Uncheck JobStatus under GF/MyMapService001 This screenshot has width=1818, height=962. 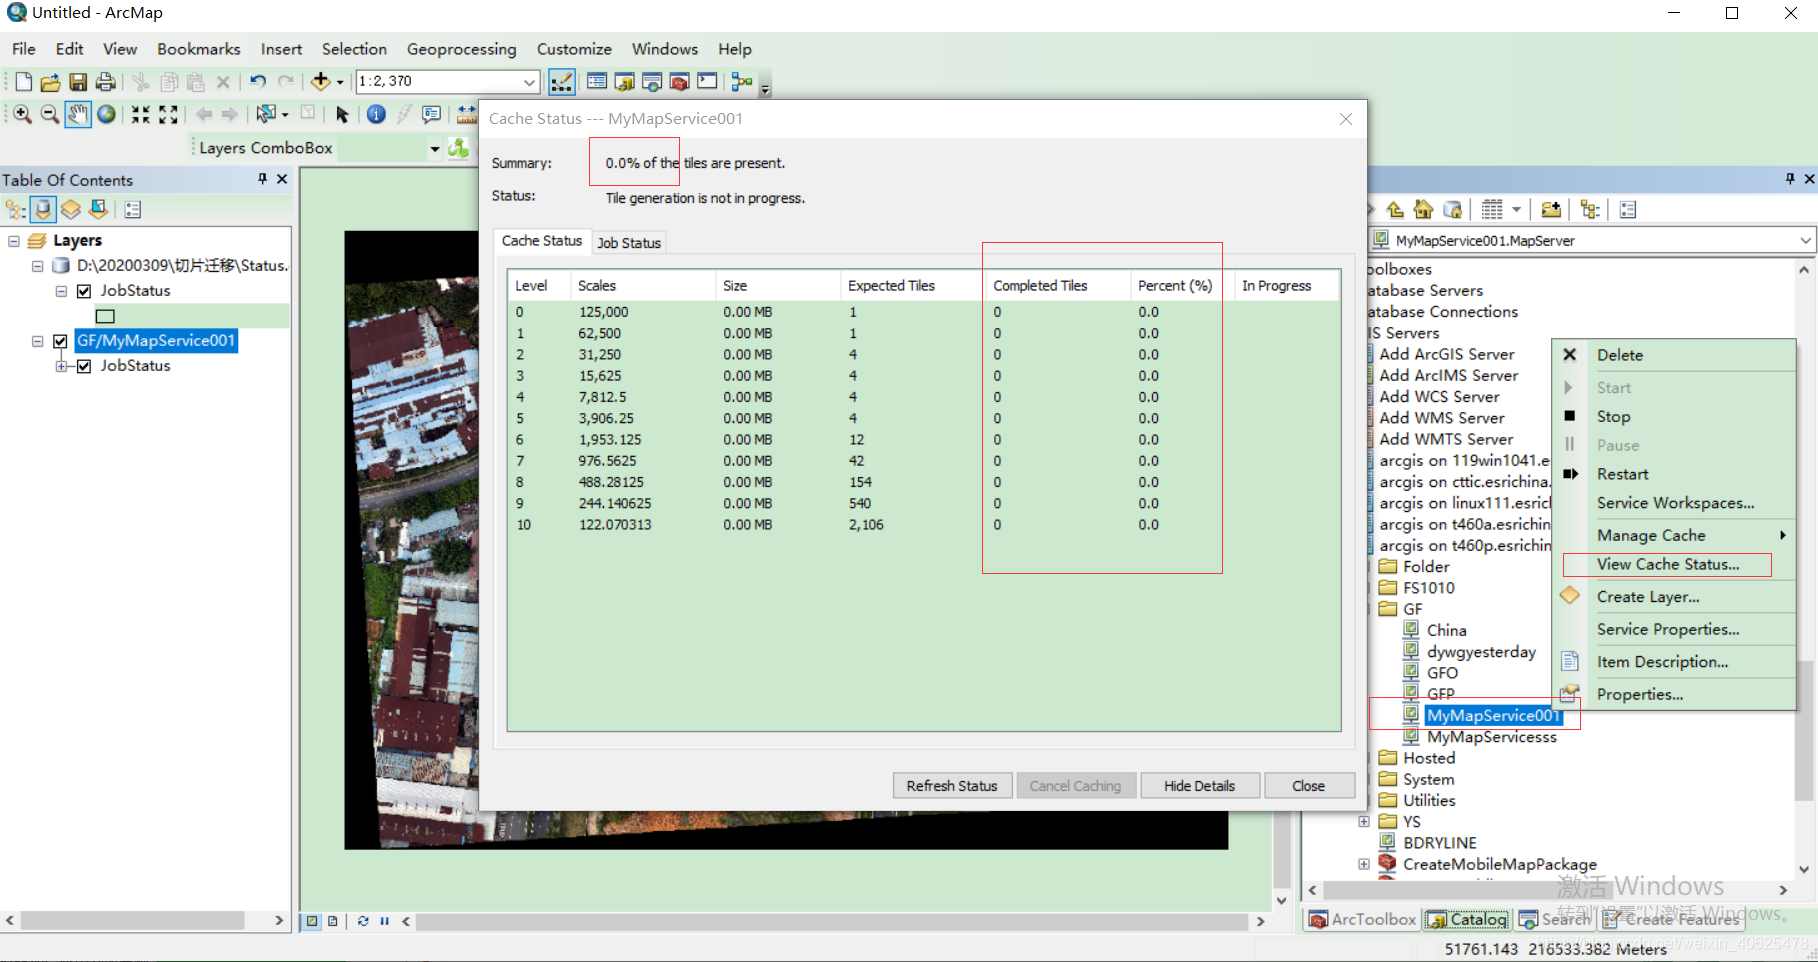(84, 366)
